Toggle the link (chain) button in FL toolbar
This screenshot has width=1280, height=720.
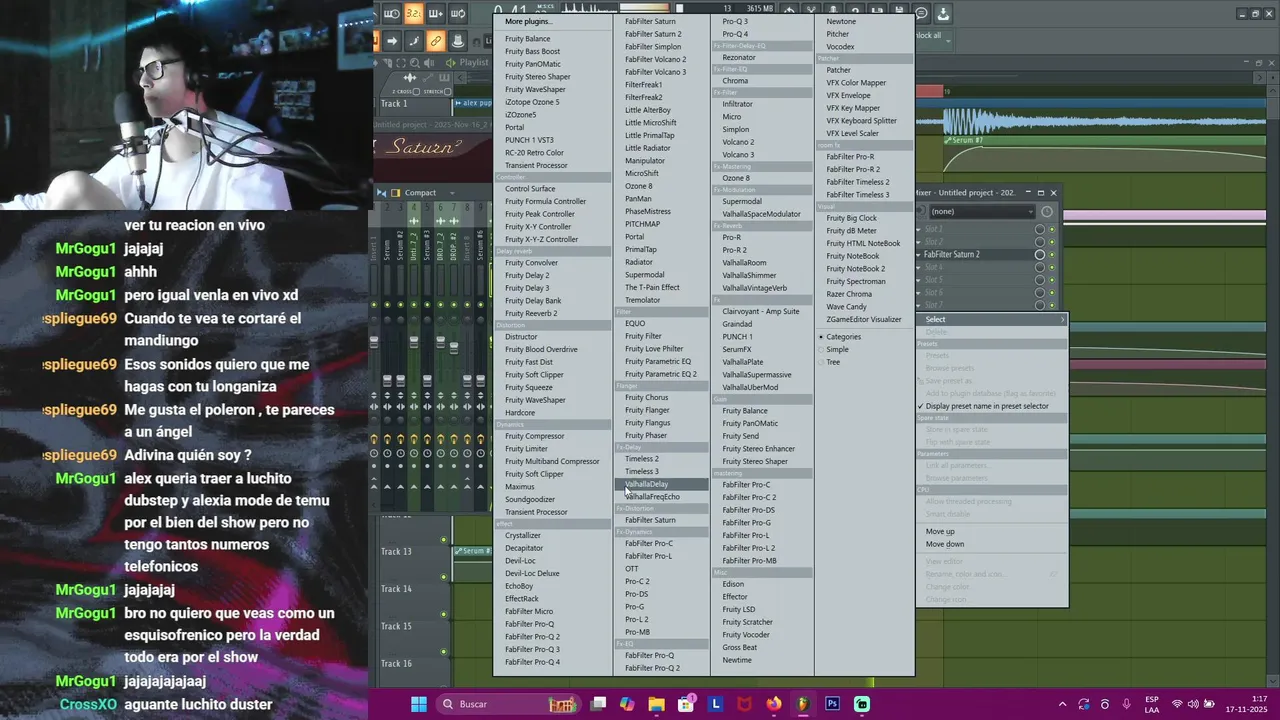coord(435,41)
